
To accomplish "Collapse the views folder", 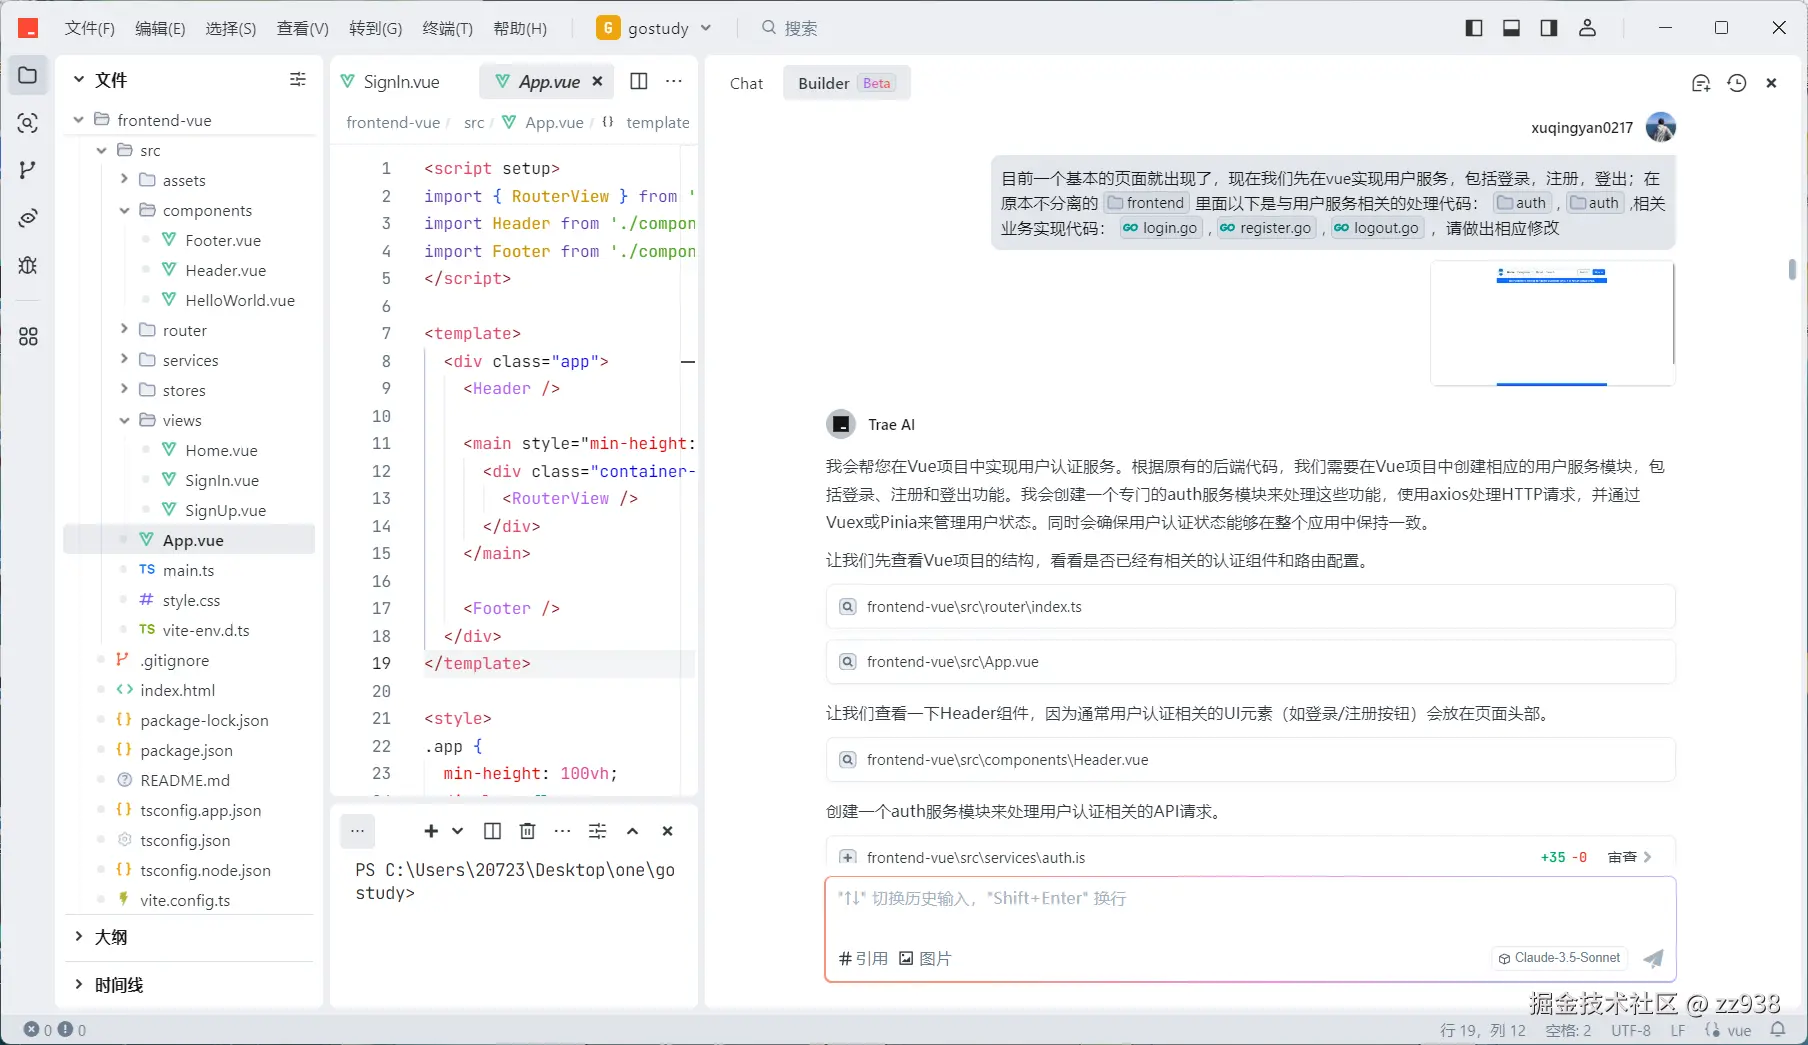I will [124, 420].
